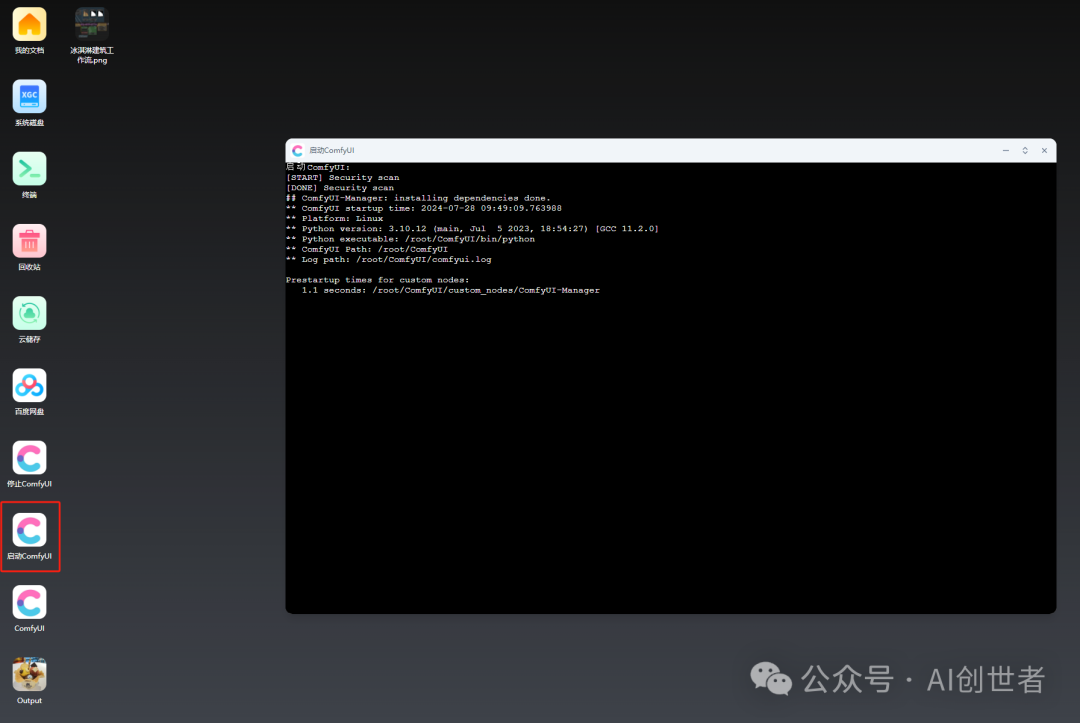Click the ComfyUI logo in window title bar
The width and height of the screenshot is (1080, 723).
point(297,151)
